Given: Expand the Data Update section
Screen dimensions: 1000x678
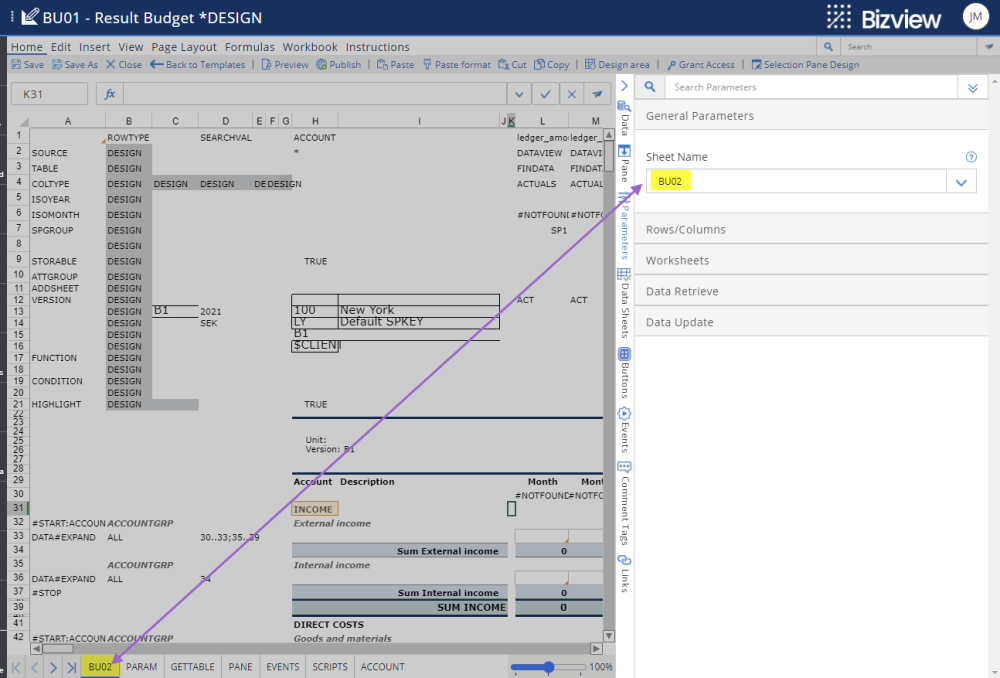Looking at the screenshot, I should (811, 322).
